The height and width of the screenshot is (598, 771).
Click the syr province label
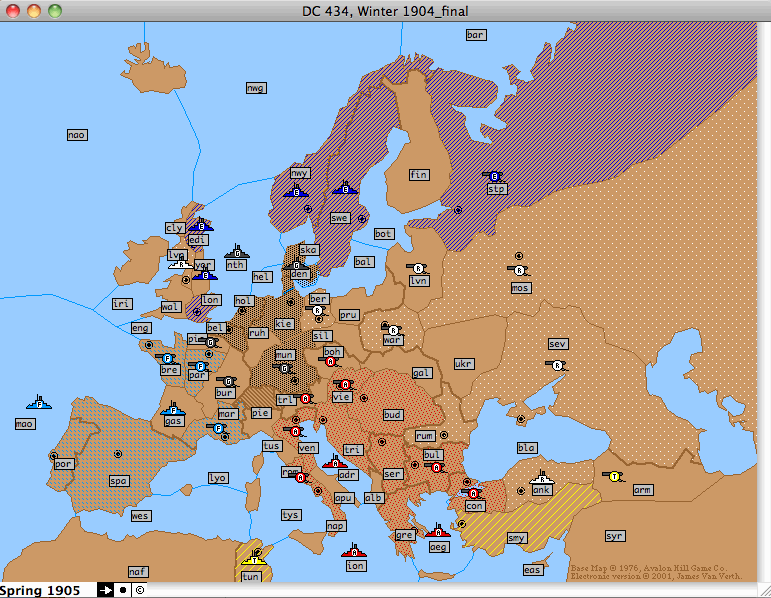click(x=615, y=536)
